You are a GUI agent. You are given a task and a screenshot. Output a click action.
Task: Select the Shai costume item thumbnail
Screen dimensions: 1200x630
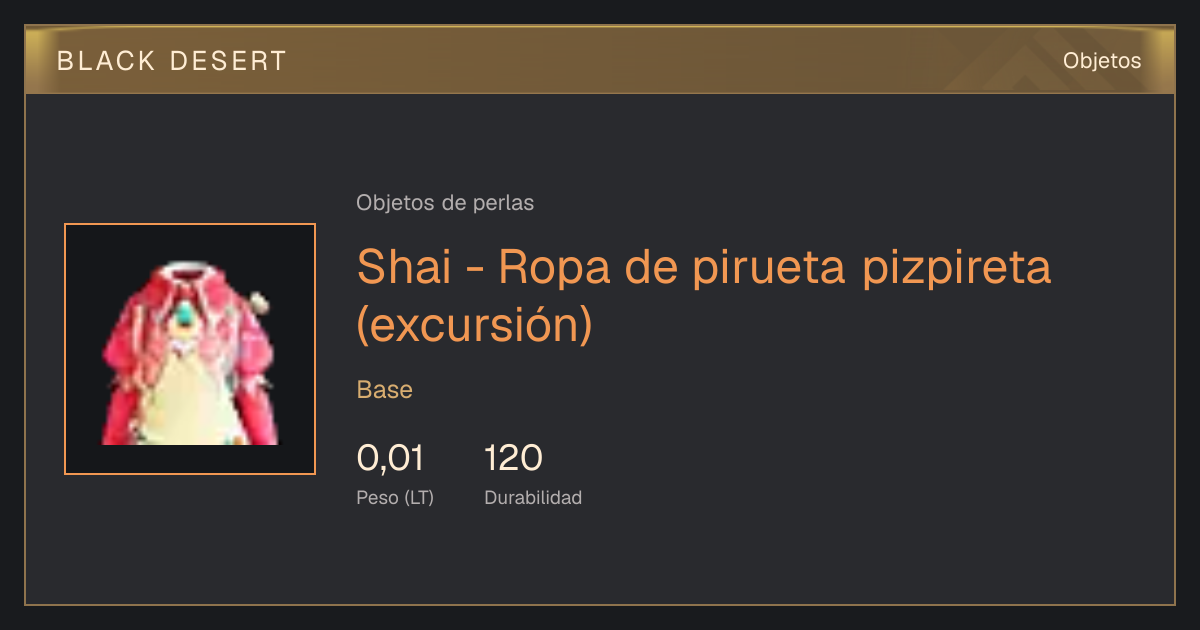(x=190, y=349)
